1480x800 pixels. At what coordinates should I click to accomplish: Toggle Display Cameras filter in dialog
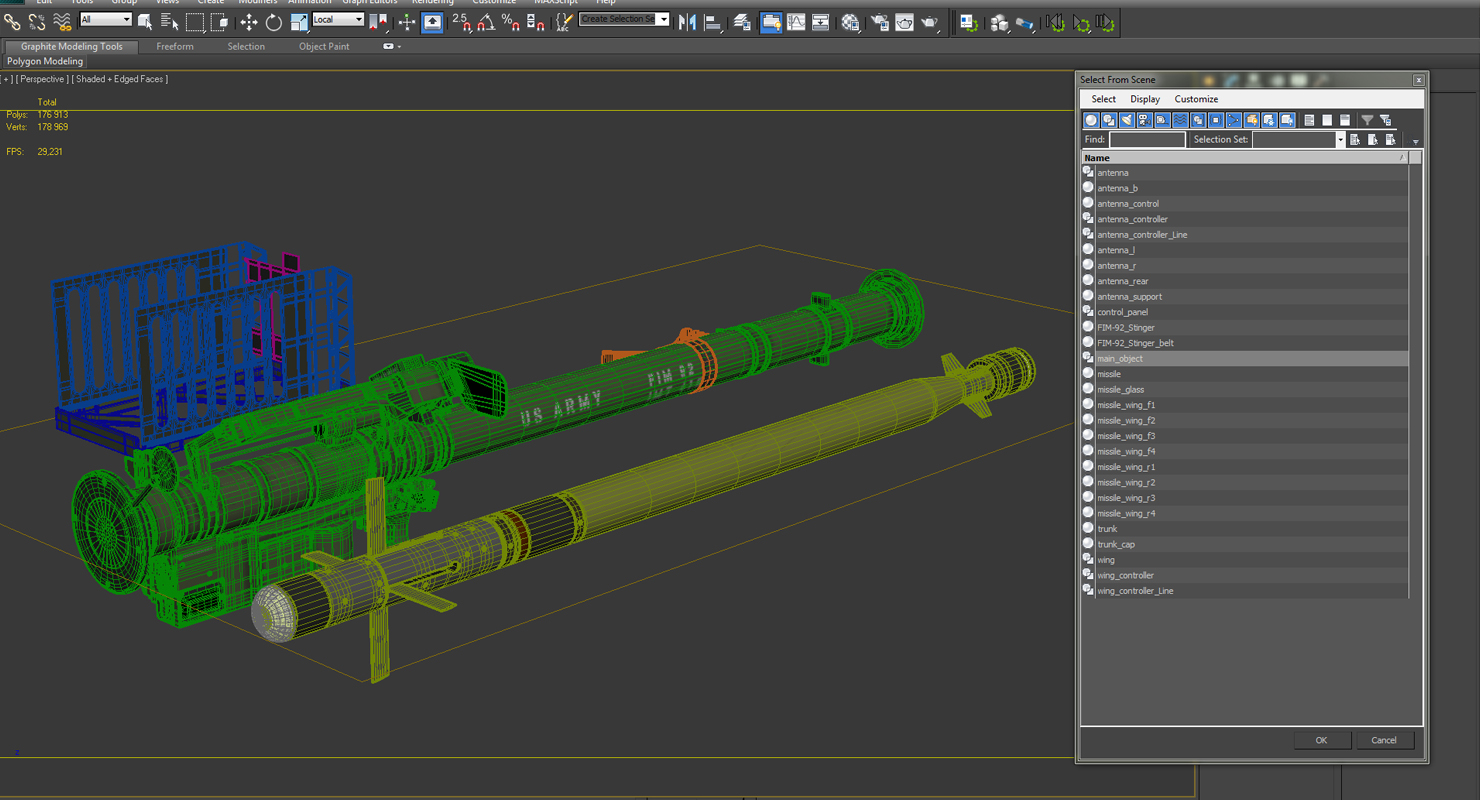point(1144,120)
